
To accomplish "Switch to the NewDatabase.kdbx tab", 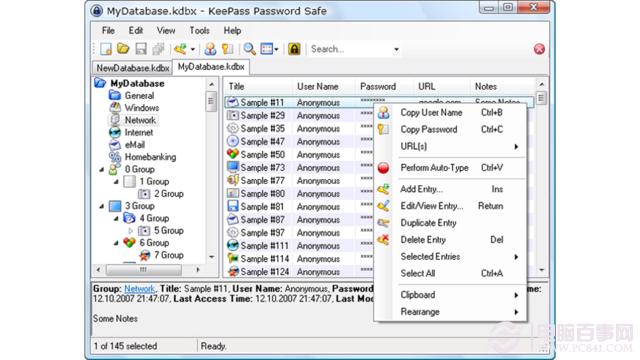I will click(x=133, y=68).
